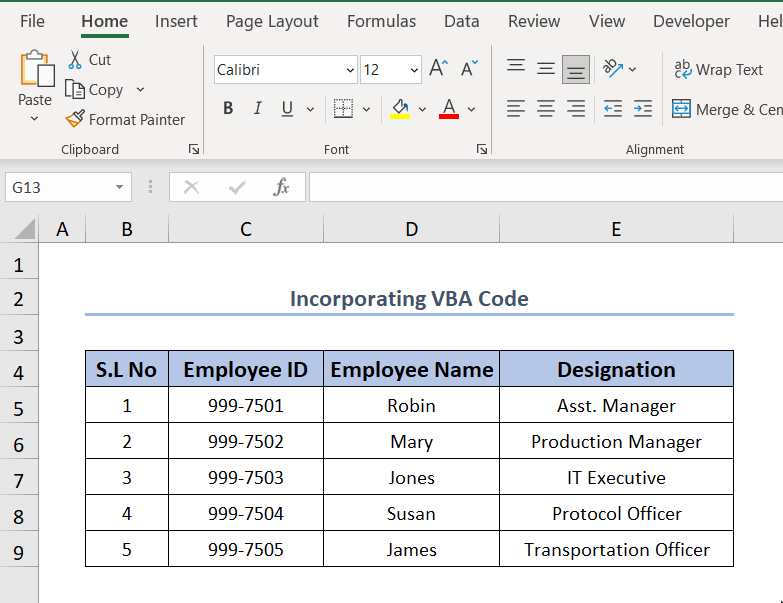Expand fill color palette arrow
This screenshot has height=603, width=783.
point(422,109)
